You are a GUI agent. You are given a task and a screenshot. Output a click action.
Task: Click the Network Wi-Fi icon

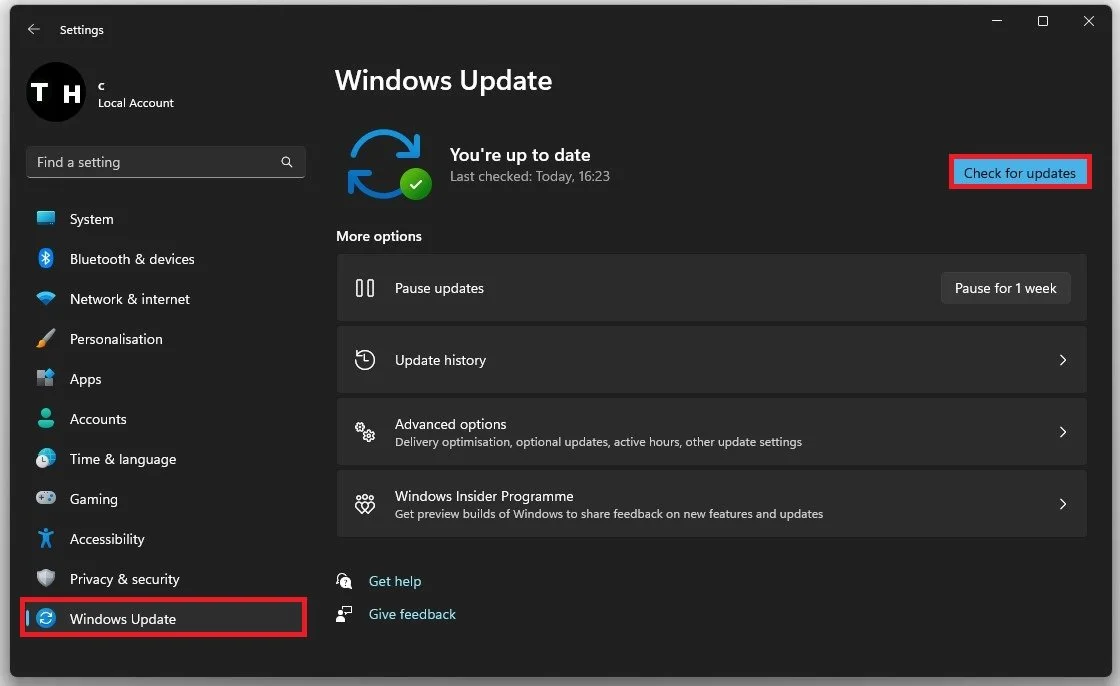(x=46, y=298)
